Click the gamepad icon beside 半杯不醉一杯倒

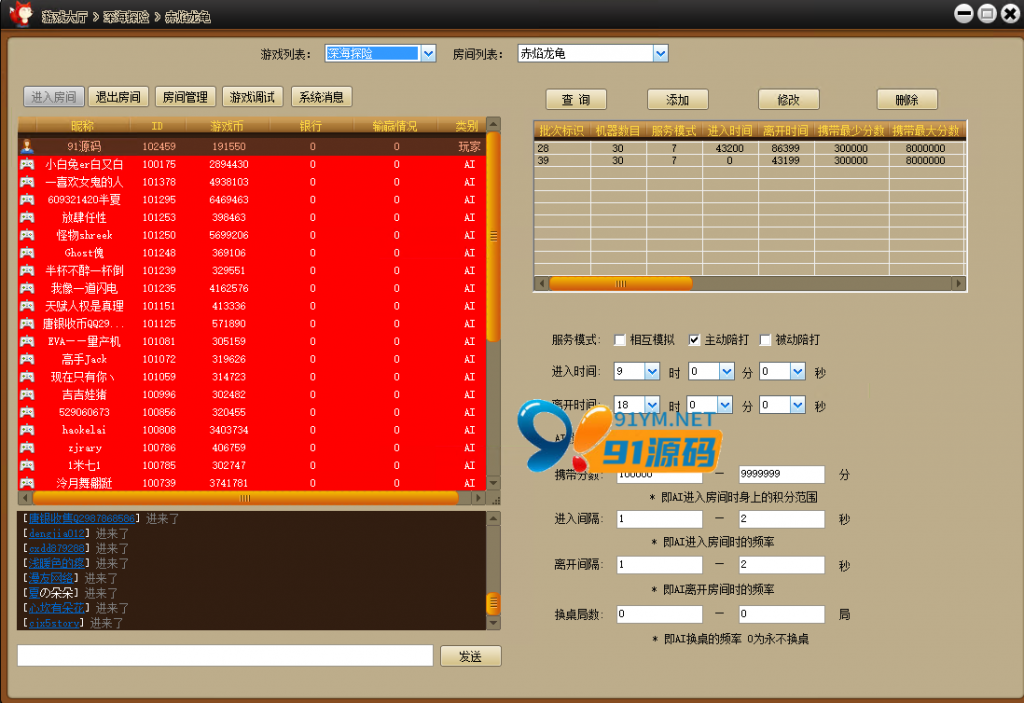click(27, 270)
